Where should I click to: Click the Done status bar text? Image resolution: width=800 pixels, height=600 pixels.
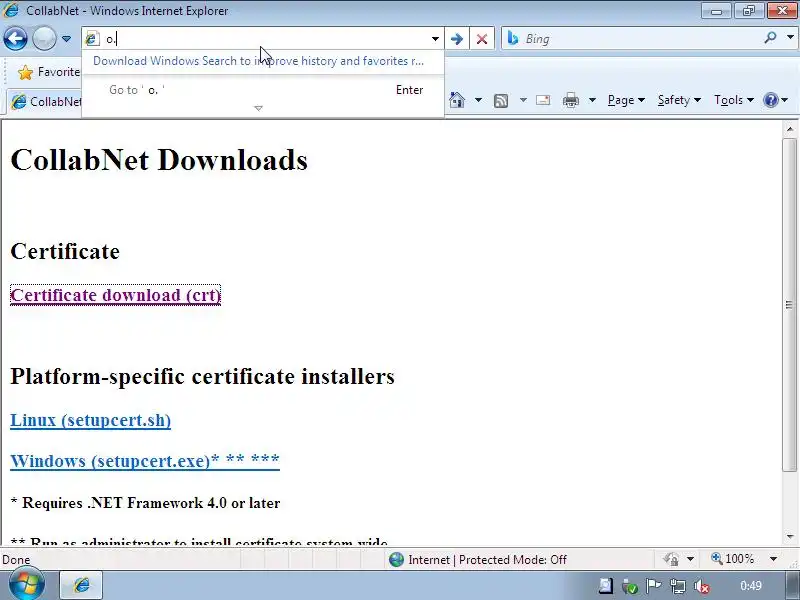coord(16,560)
